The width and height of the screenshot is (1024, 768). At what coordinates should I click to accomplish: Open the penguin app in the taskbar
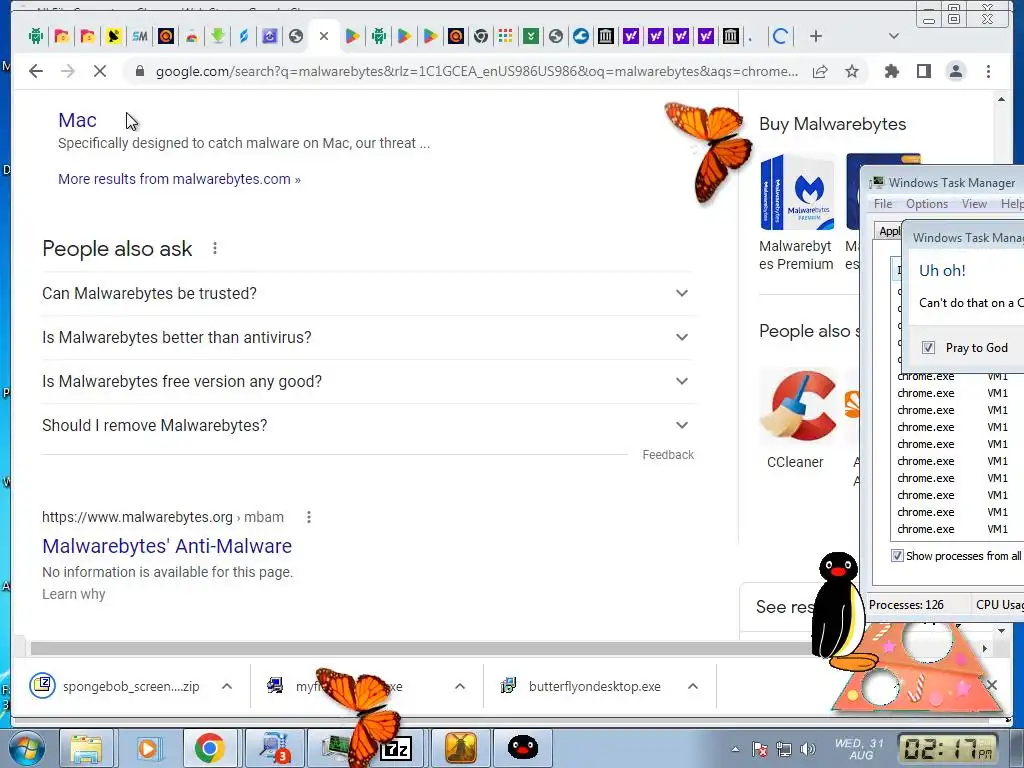click(522, 748)
